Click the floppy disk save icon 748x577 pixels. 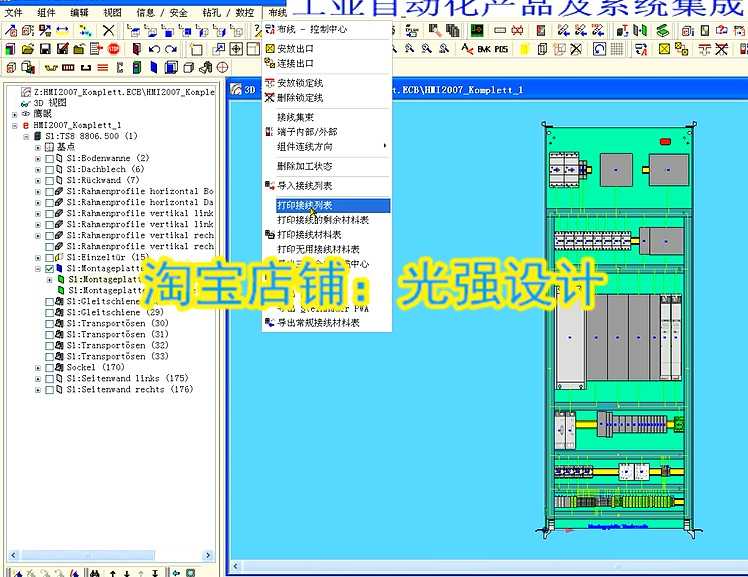click(45, 49)
